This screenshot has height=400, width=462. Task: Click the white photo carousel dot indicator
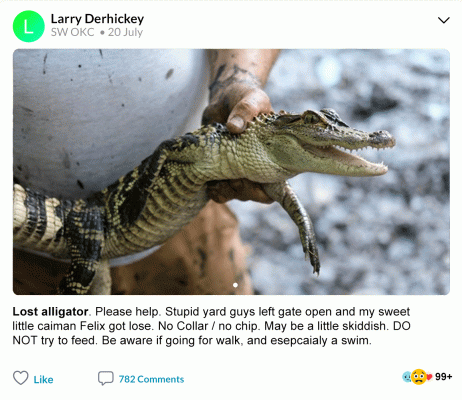(235, 285)
